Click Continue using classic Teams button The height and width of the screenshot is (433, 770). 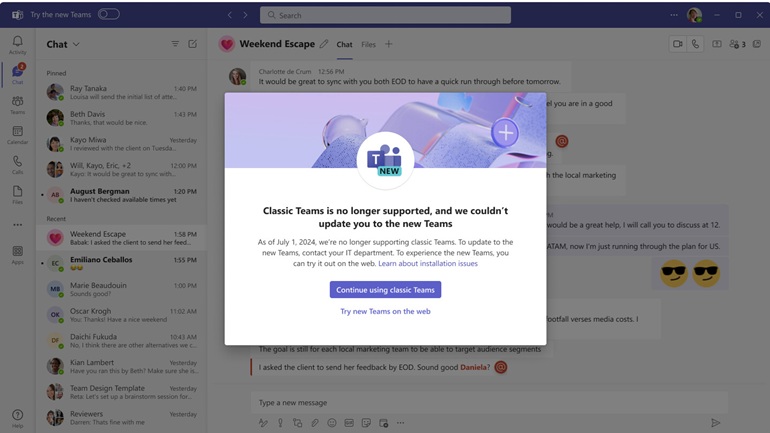pos(385,290)
